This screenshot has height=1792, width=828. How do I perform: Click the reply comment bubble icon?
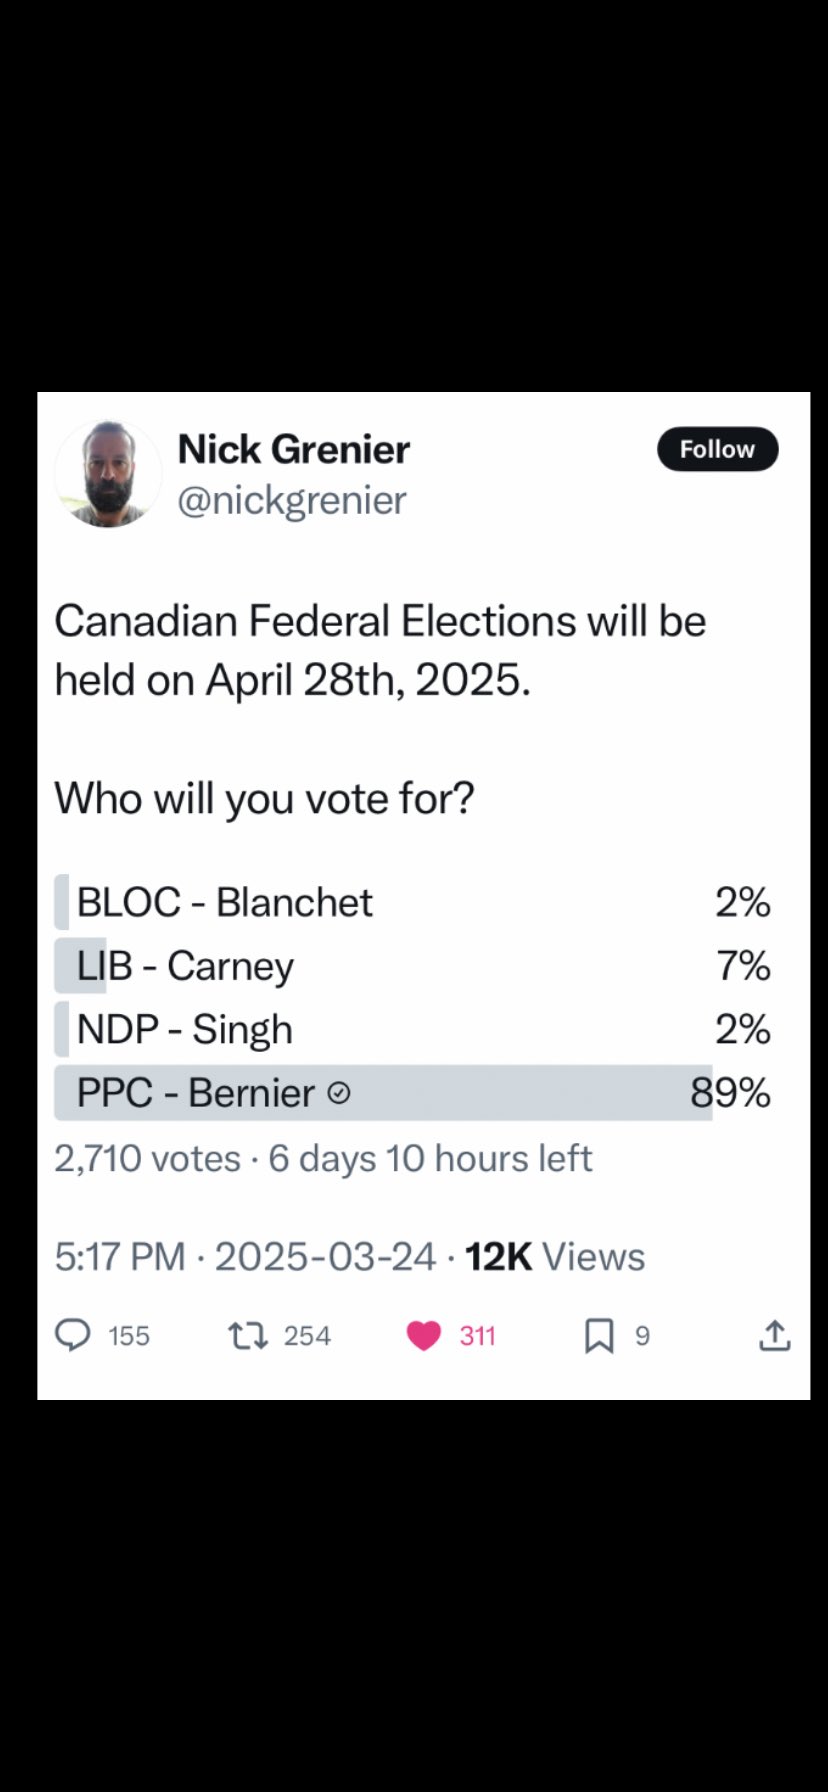click(73, 1335)
